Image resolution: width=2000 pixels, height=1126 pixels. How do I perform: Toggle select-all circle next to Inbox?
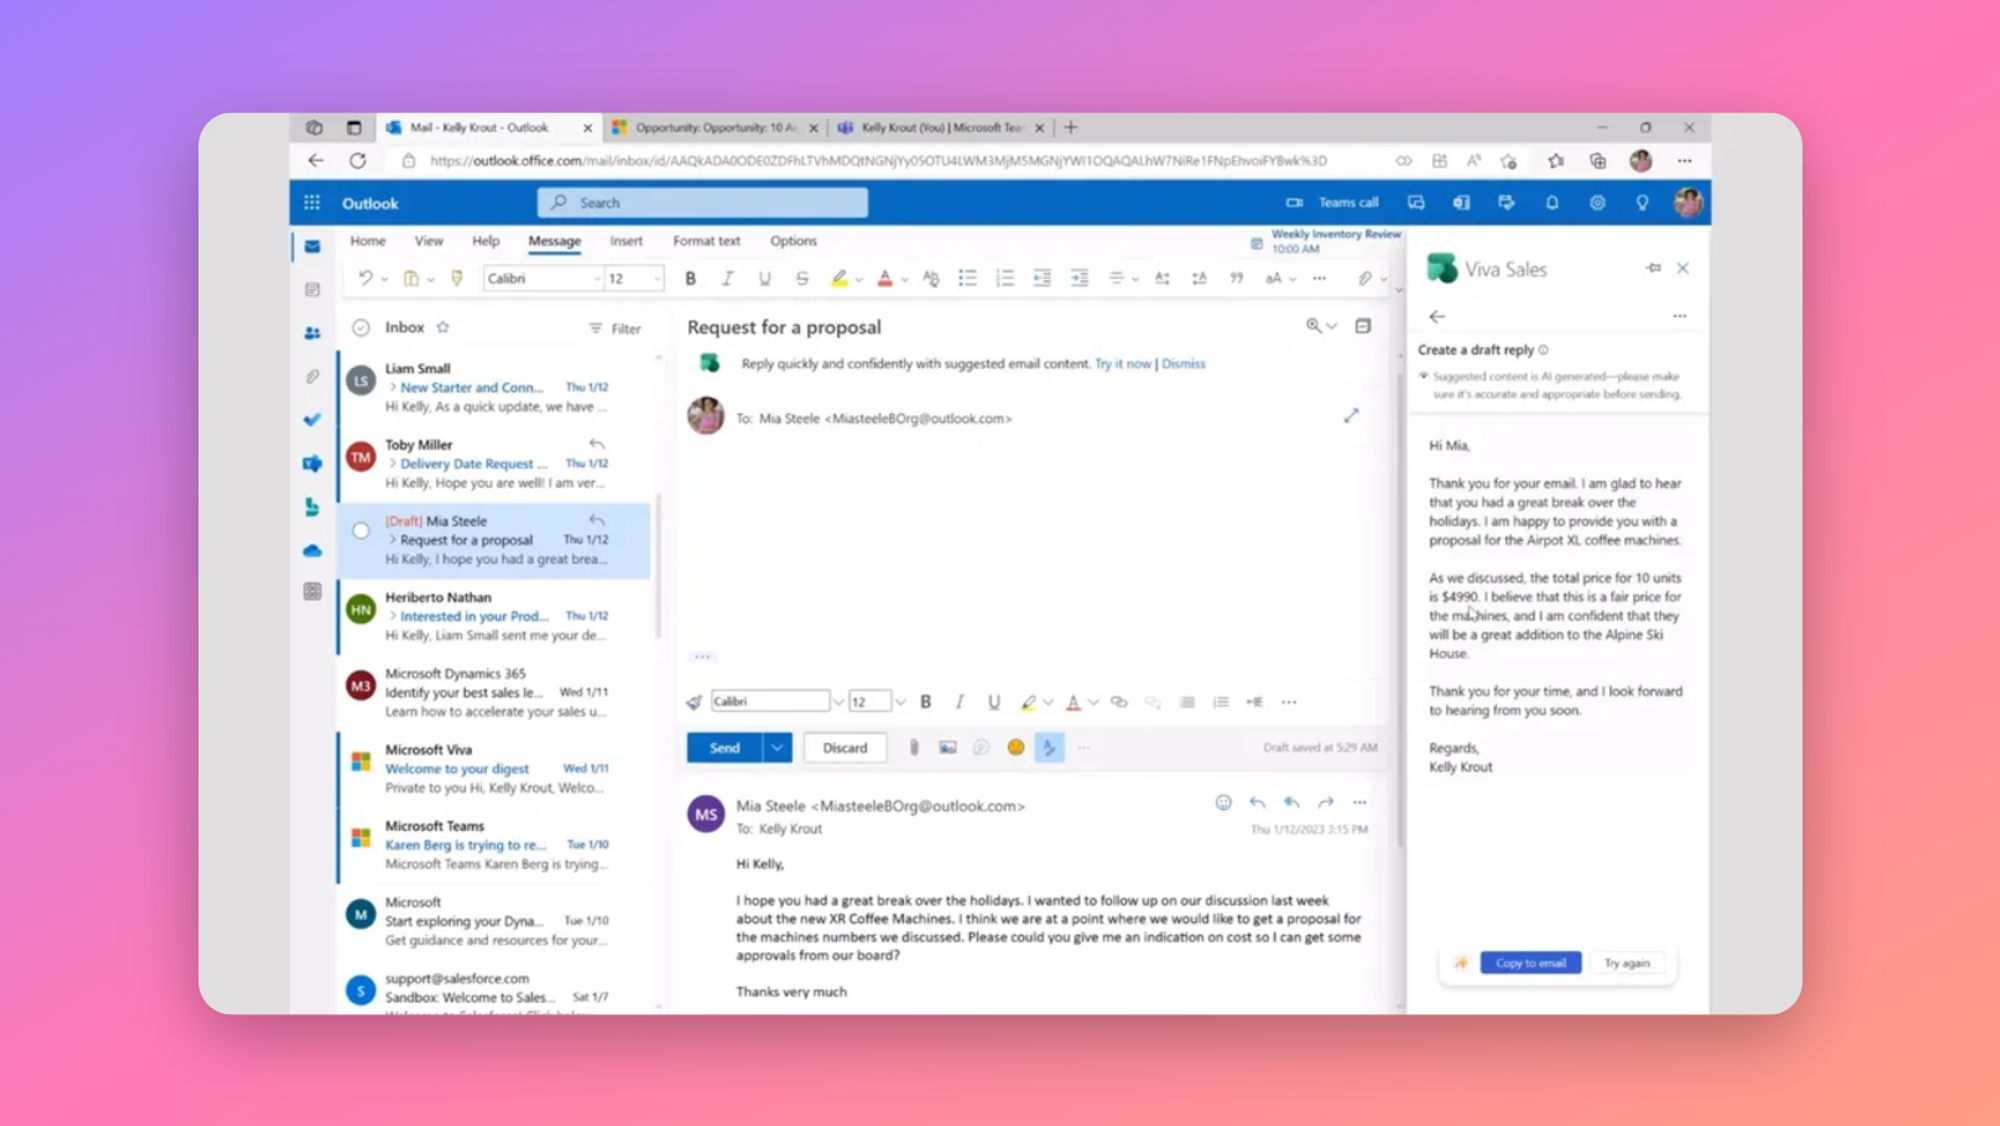click(x=361, y=328)
